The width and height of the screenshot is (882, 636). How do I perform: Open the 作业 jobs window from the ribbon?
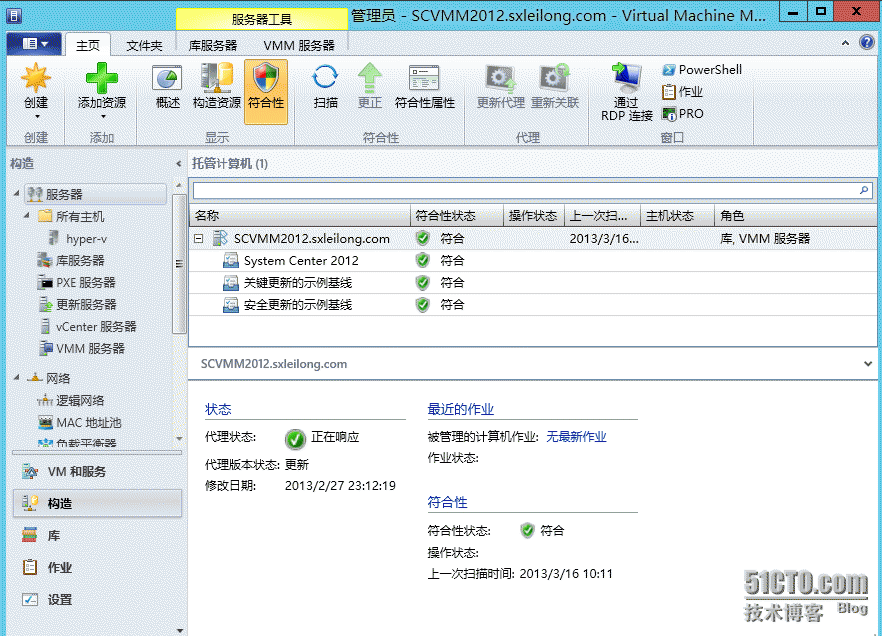(682, 92)
